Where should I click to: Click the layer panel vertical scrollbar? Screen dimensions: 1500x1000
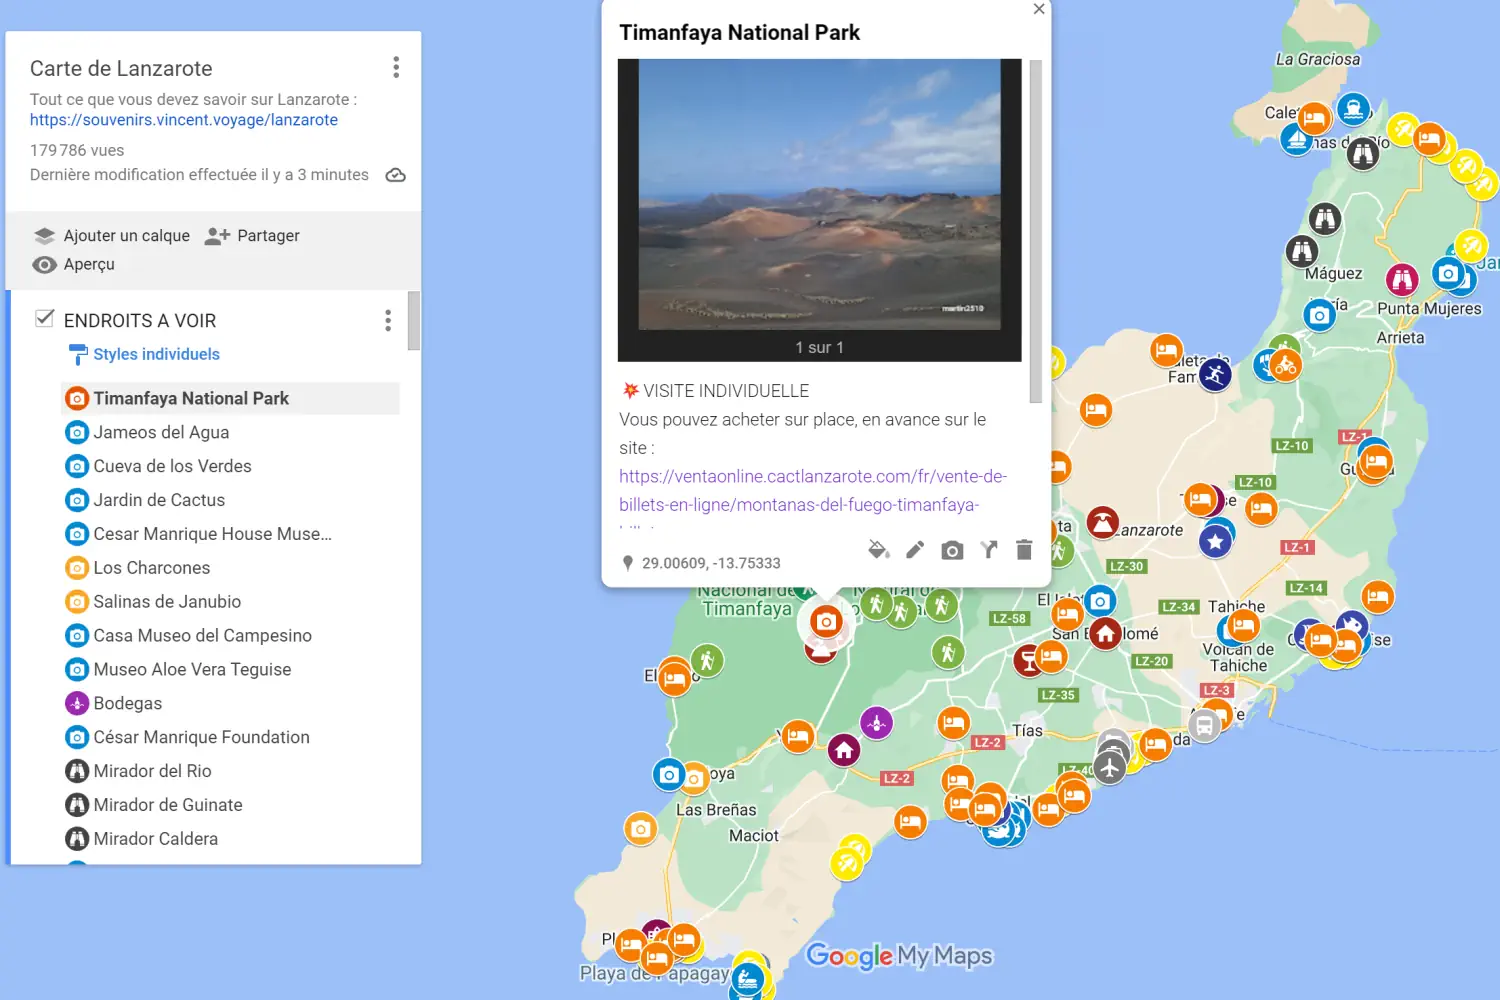pos(414,322)
